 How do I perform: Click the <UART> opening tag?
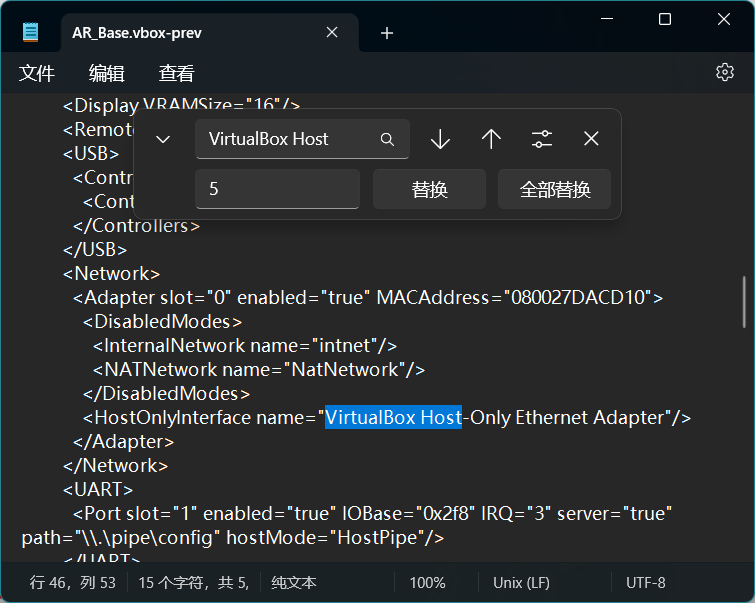click(98, 490)
